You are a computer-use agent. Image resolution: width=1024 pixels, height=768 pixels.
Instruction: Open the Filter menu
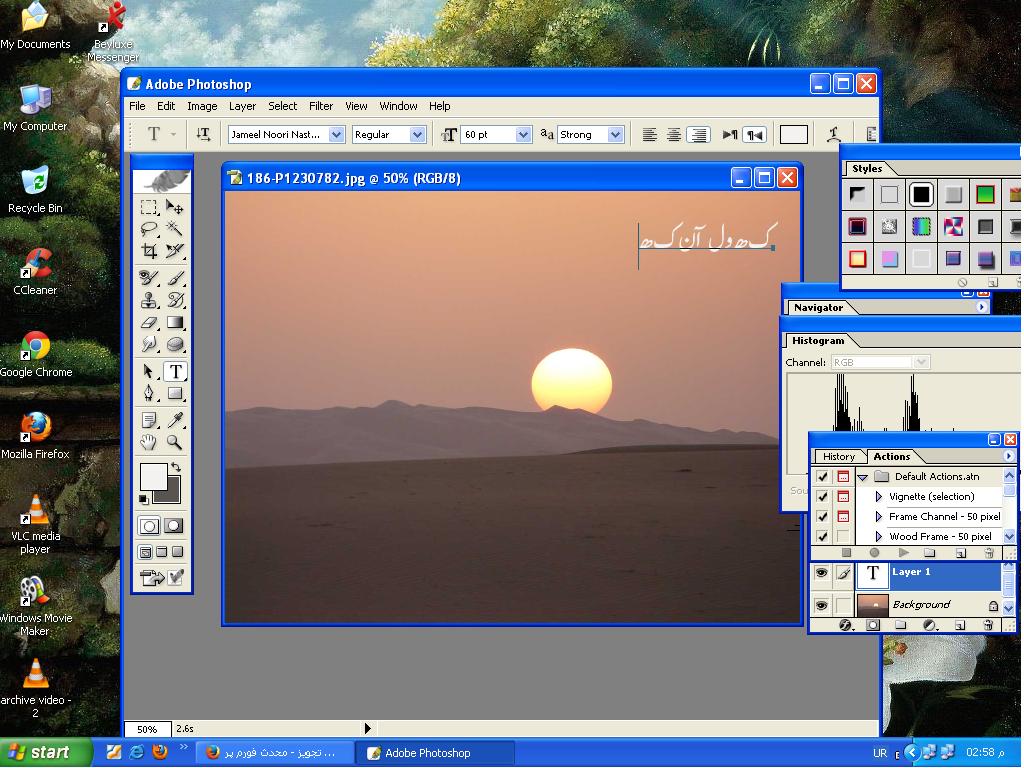[321, 106]
